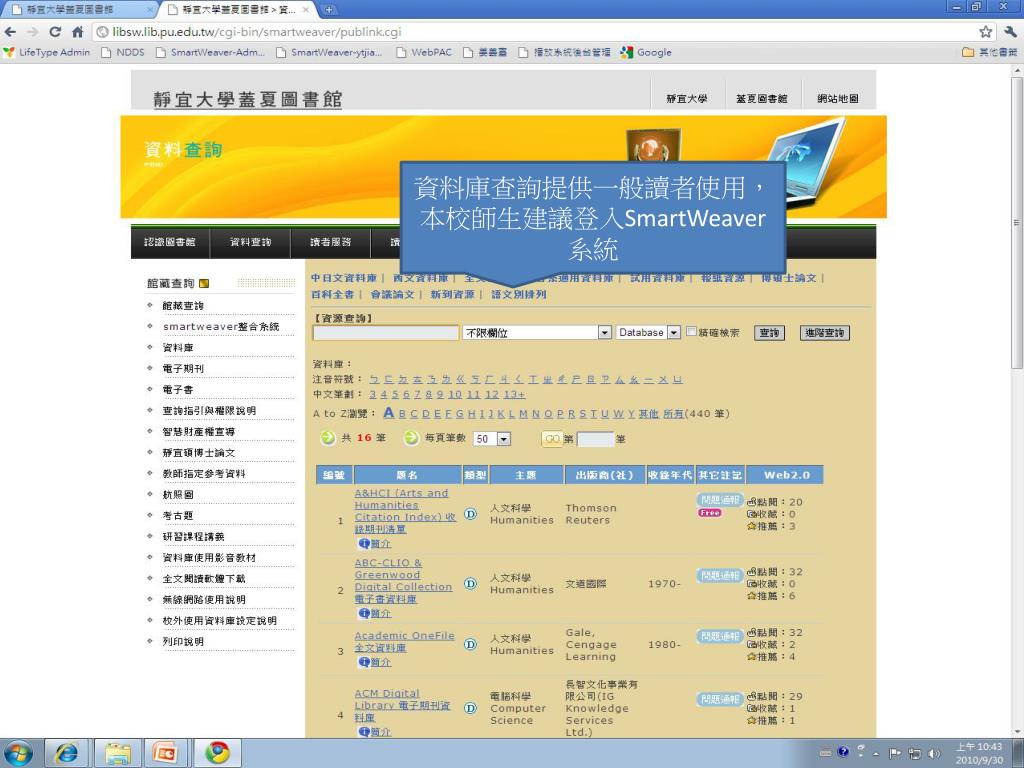1024x768 pixels.
Task: Open a new tab with the plus button
Action: 329,10
